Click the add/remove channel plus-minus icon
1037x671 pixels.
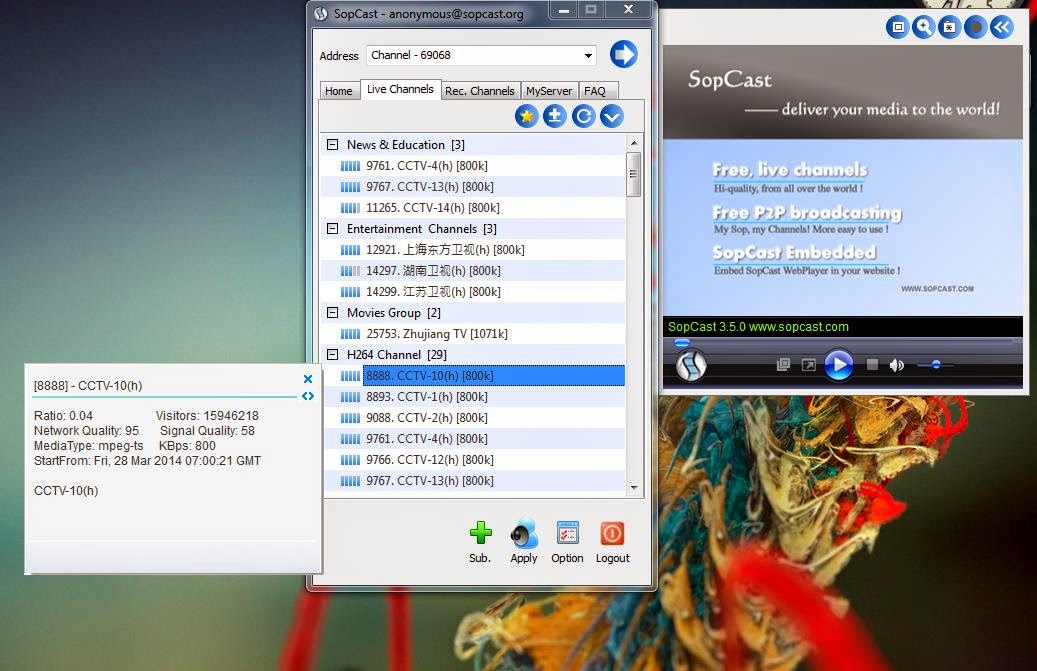pyautogui.click(x=555, y=117)
